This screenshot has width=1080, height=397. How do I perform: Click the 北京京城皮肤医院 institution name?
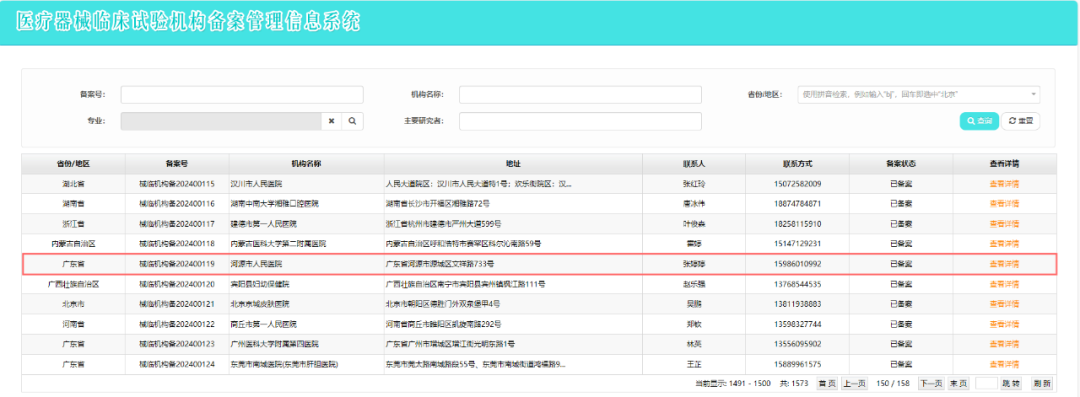pyautogui.click(x=260, y=304)
